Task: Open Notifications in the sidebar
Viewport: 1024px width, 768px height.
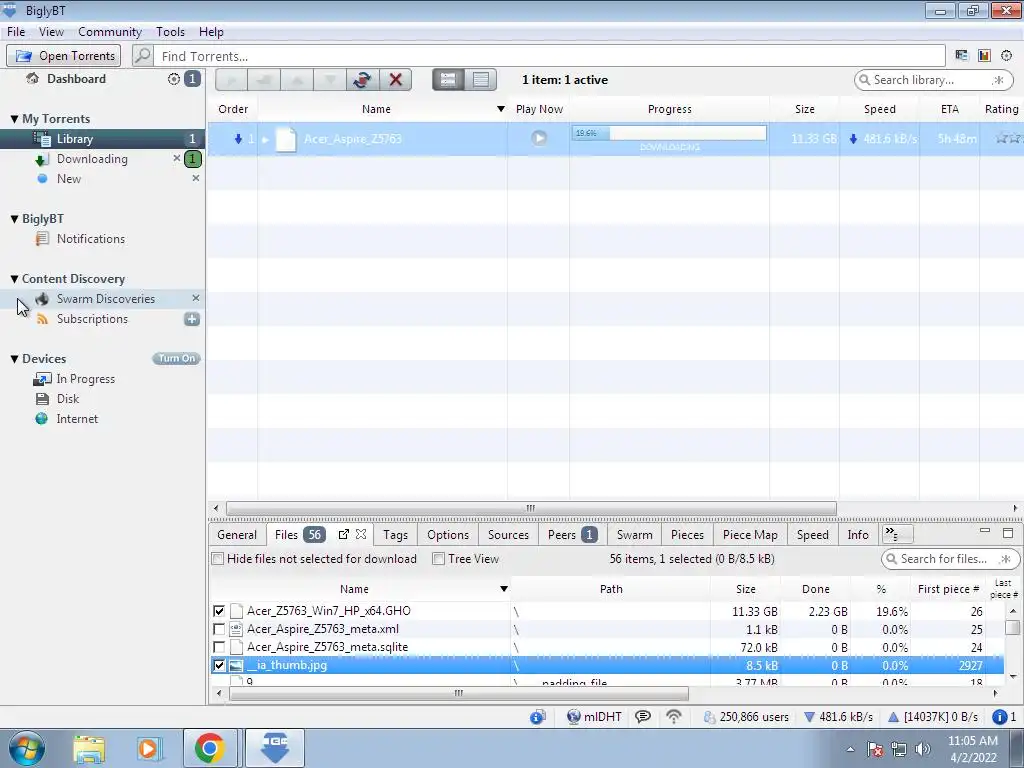Action: click(90, 239)
